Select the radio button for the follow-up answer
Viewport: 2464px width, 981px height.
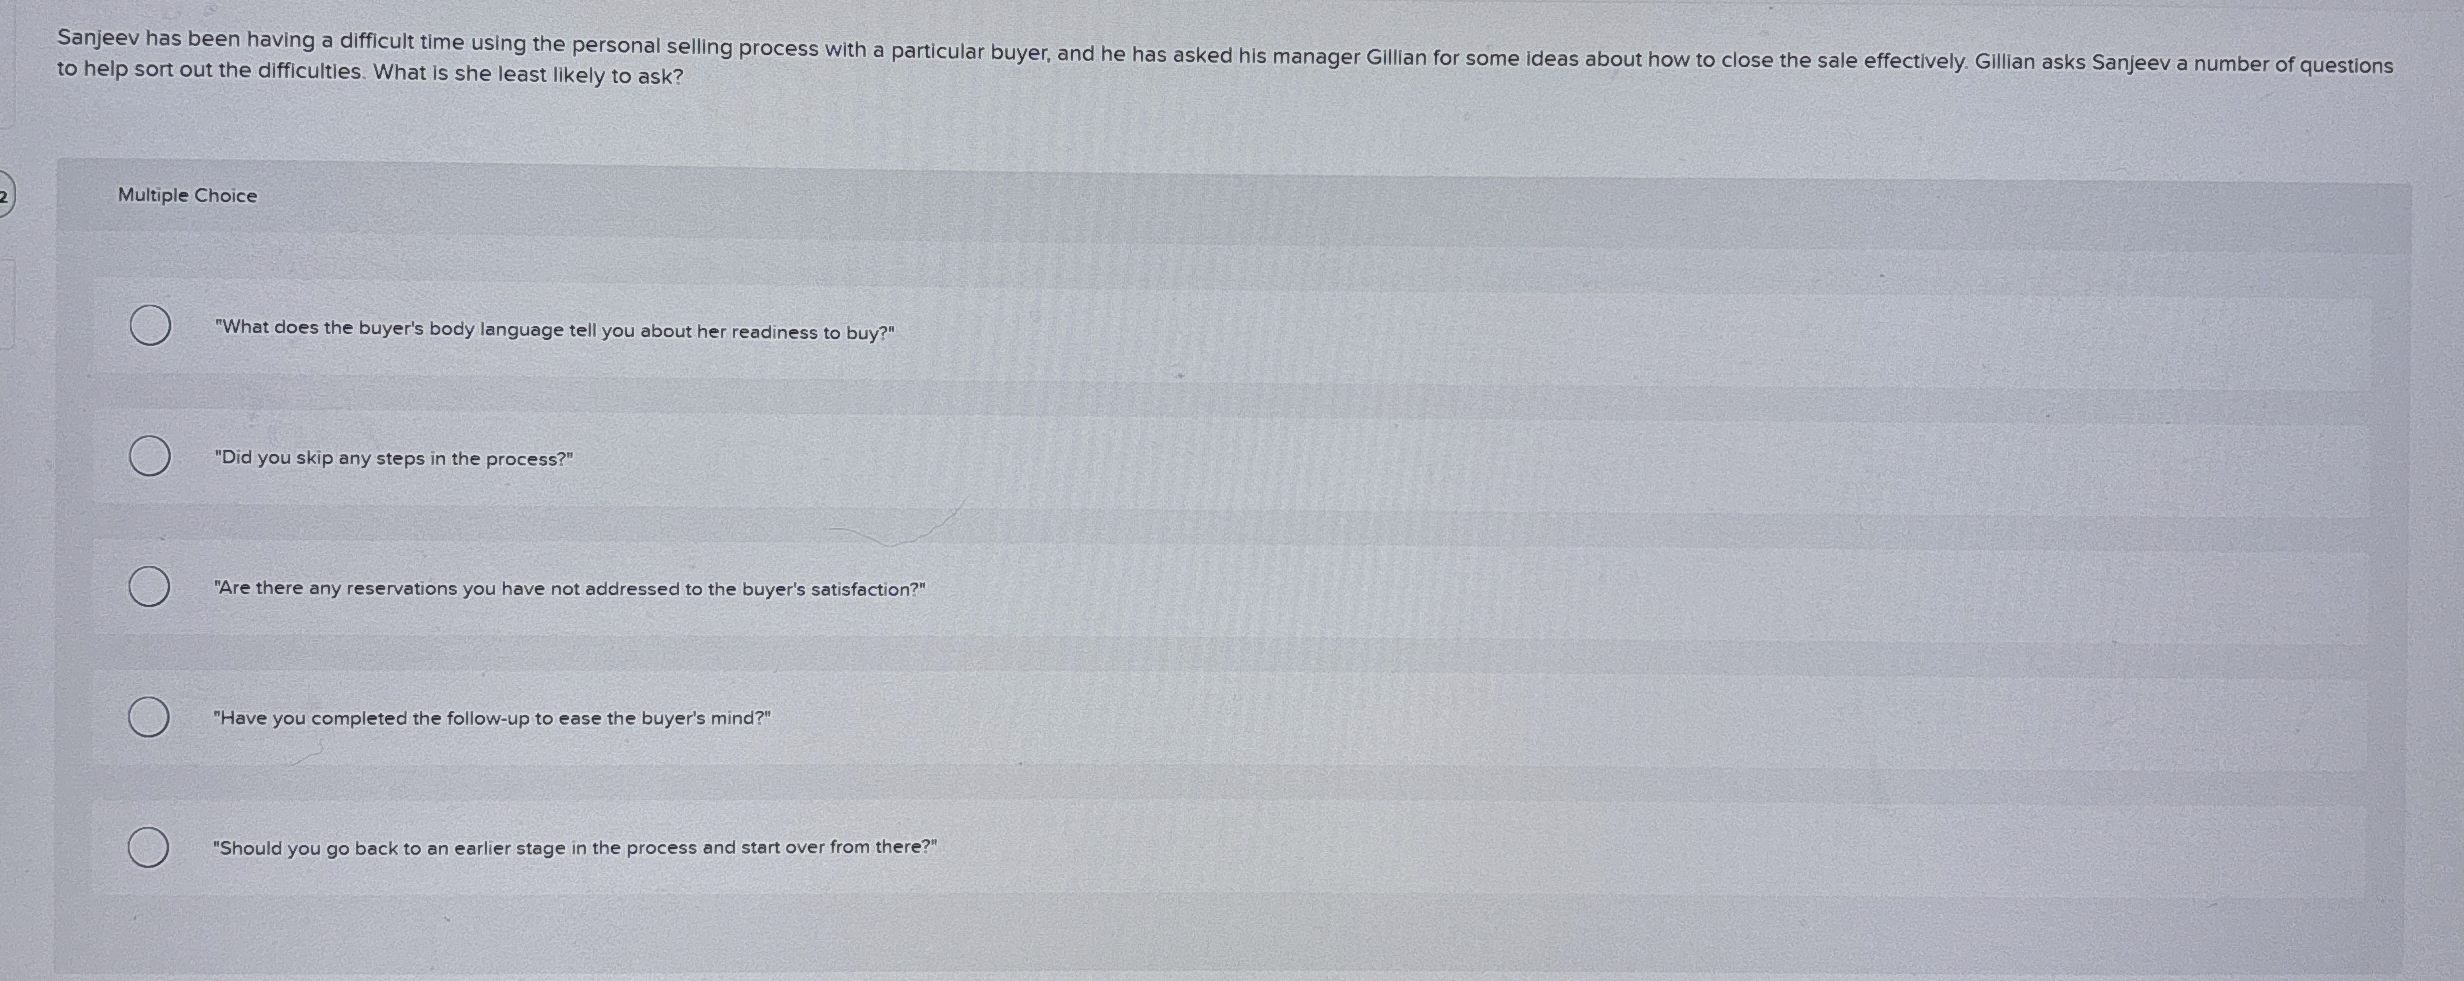[x=148, y=716]
